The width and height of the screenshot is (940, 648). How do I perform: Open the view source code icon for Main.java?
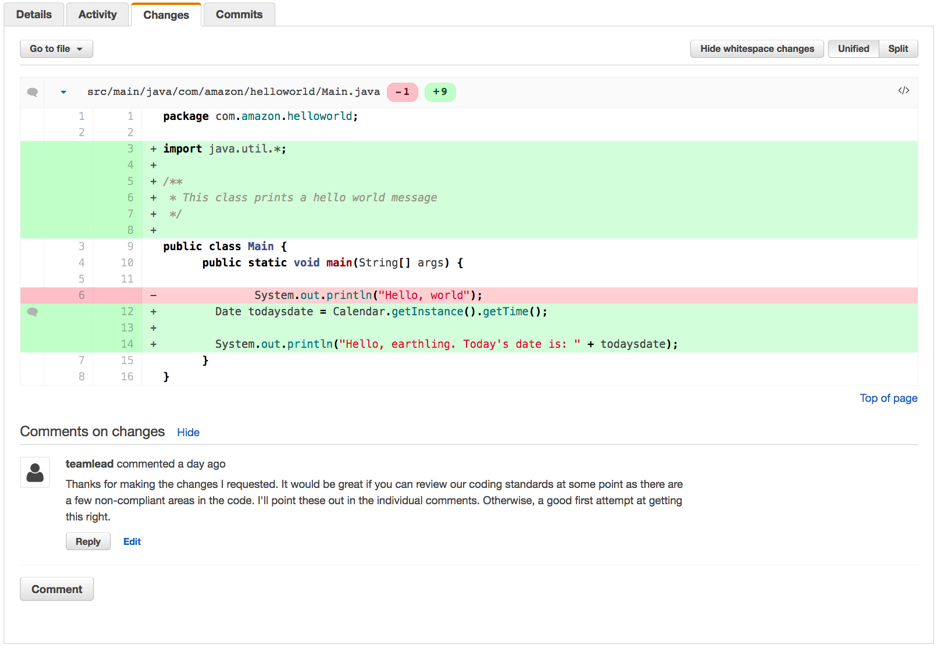click(903, 91)
